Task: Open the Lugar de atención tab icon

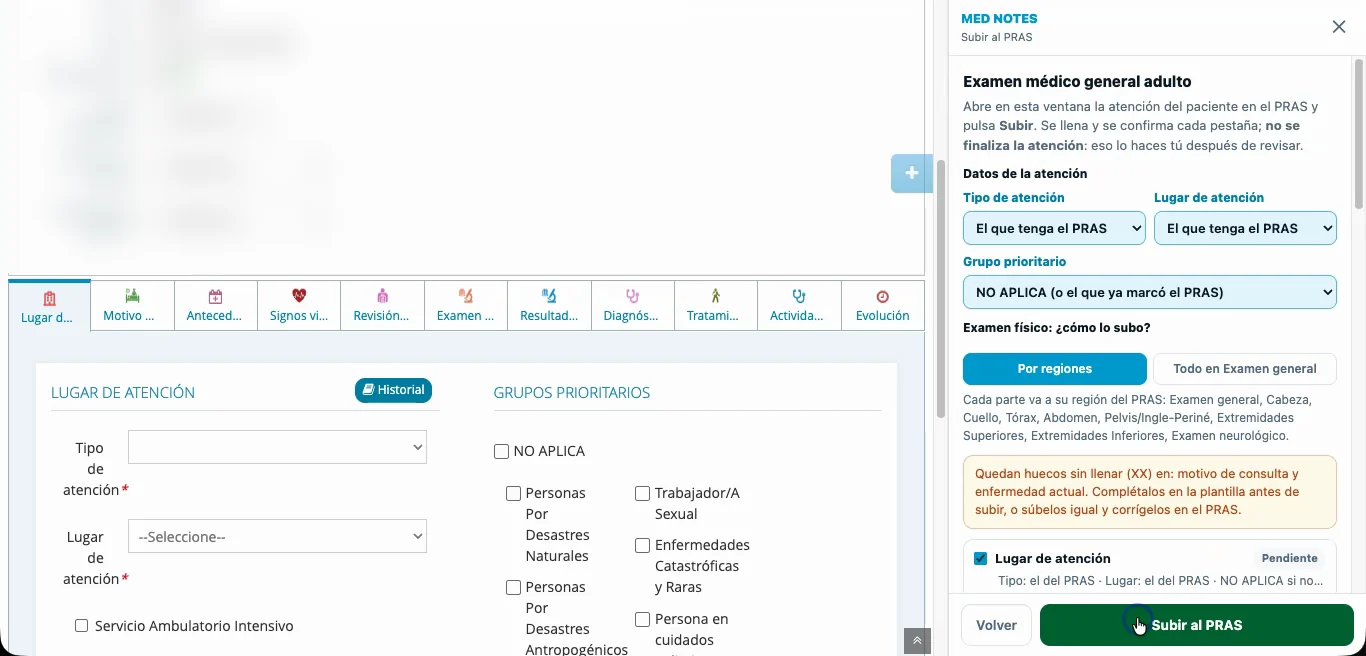Action: tap(49, 298)
